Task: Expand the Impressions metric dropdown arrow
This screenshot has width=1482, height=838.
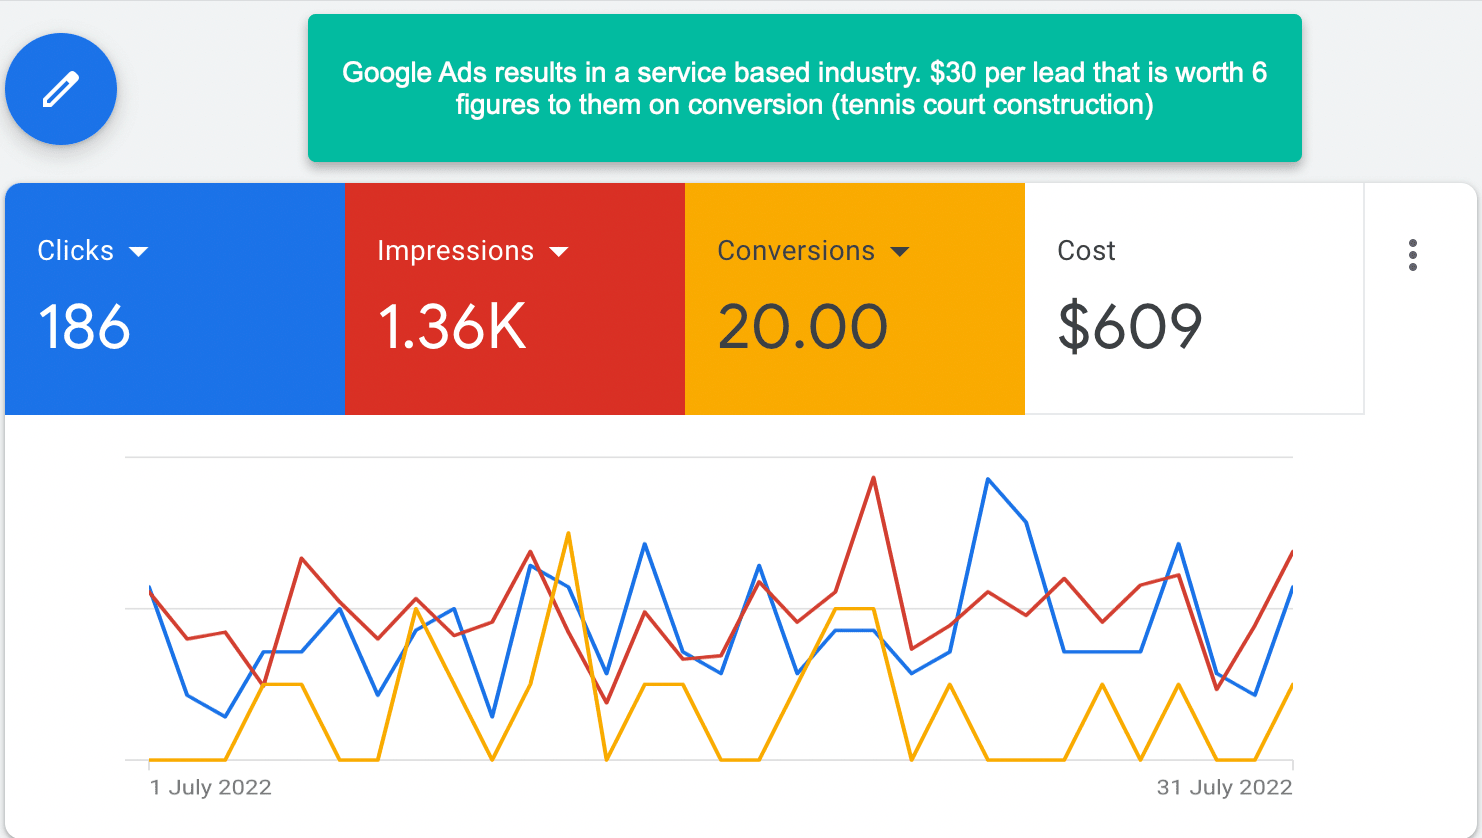Action: 559,252
